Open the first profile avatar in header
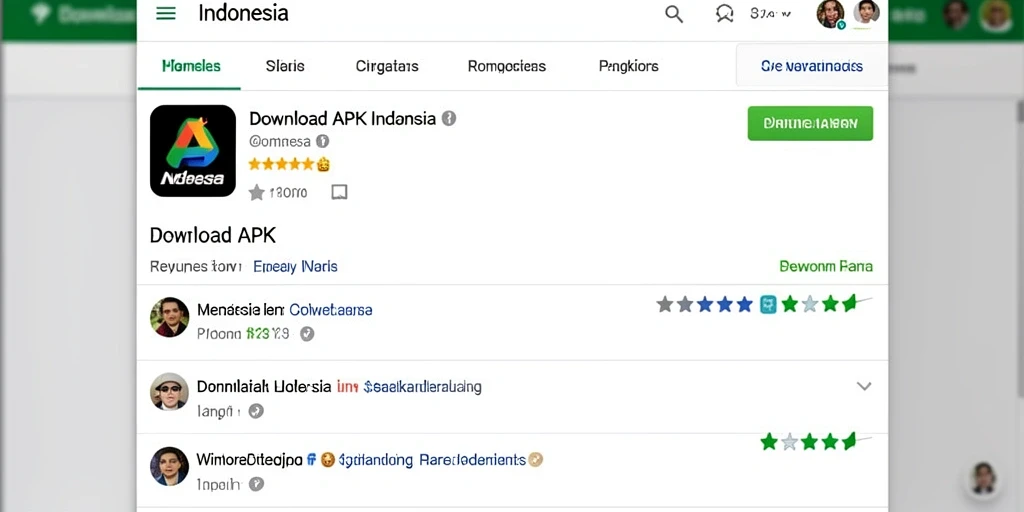Image resolution: width=1024 pixels, height=512 pixels. 831,14
